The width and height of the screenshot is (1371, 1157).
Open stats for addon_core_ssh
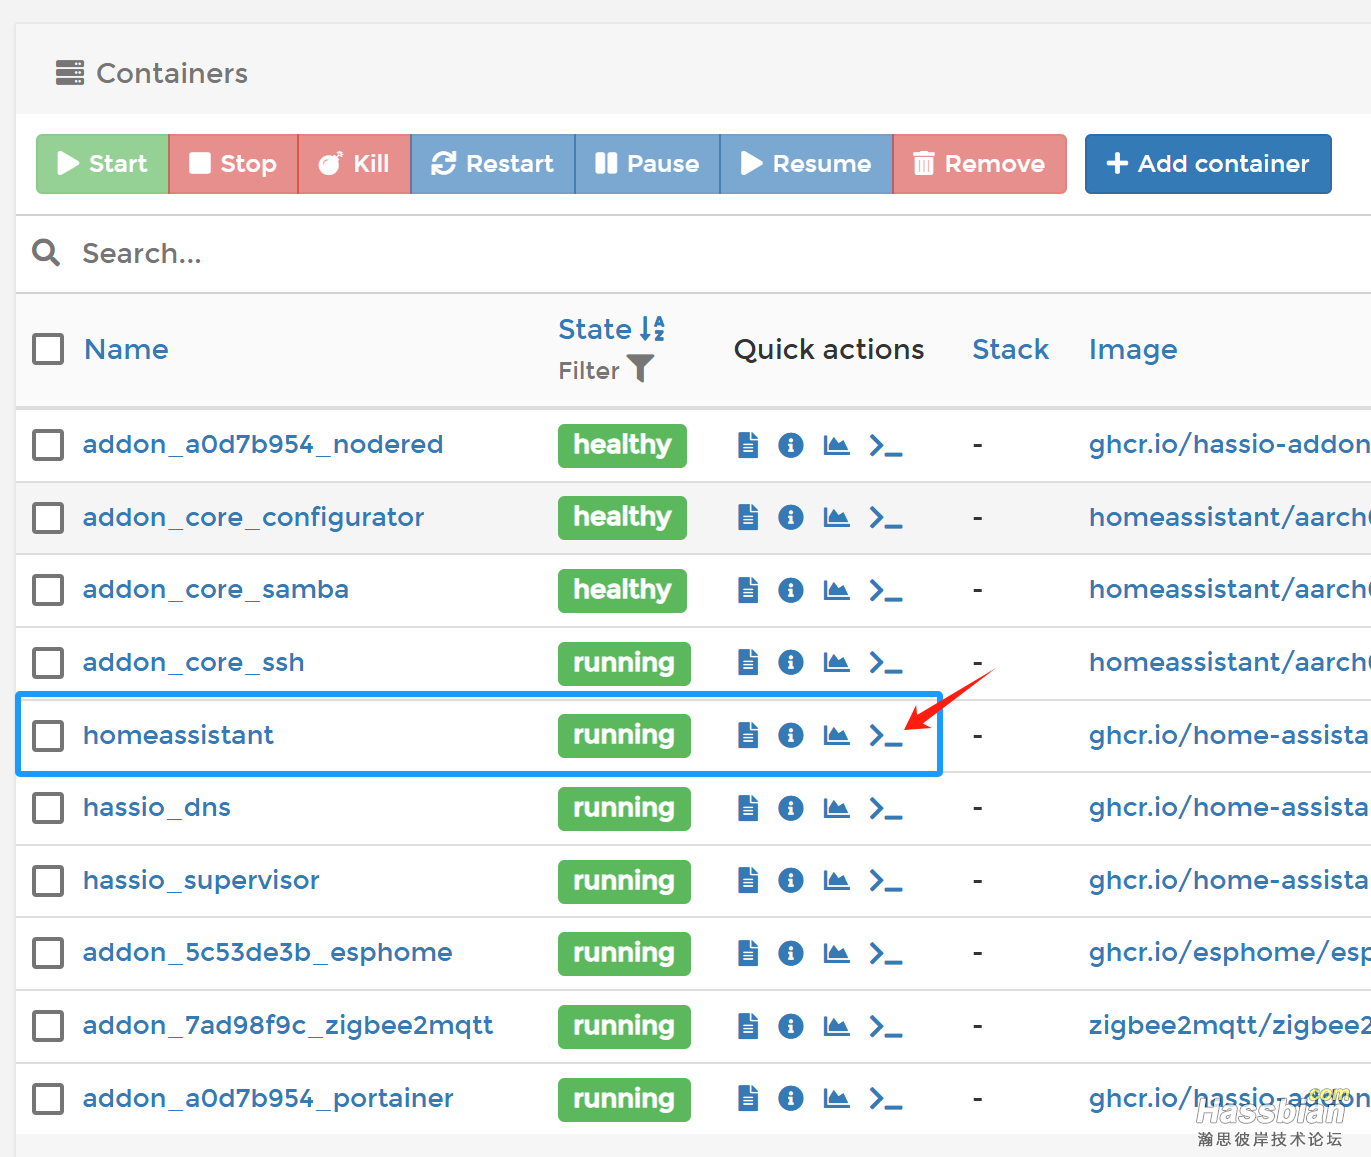click(x=836, y=662)
